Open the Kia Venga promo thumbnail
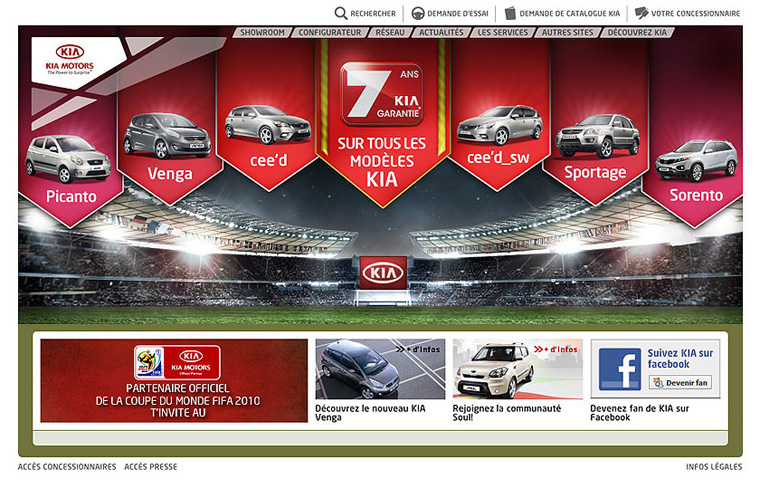Image resolution: width=760 pixels, height=498 pixels. (380, 369)
